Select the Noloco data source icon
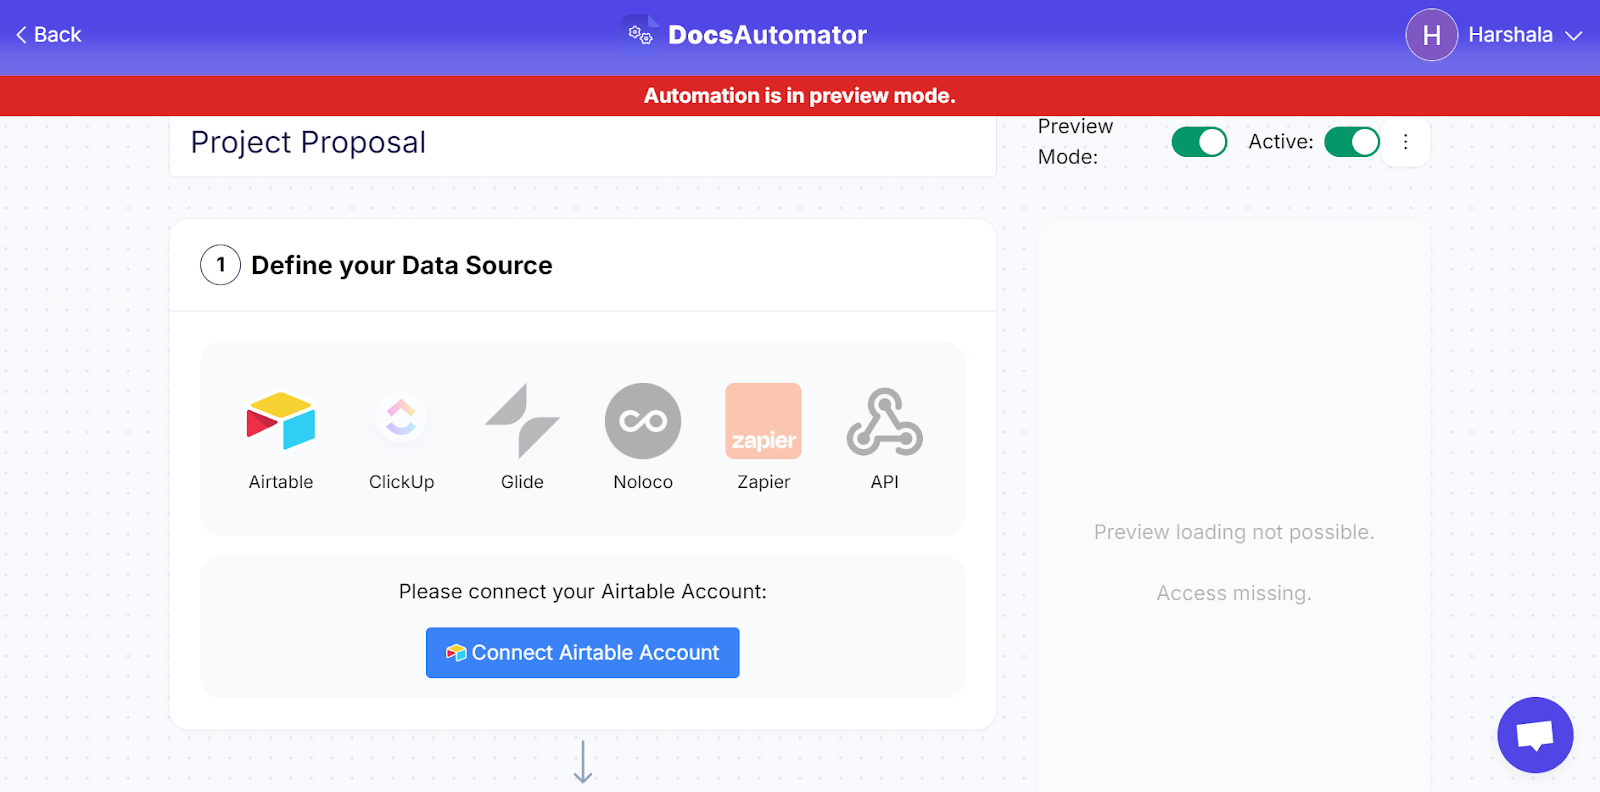The height and width of the screenshot is (792, 1600). click(643, 421)
